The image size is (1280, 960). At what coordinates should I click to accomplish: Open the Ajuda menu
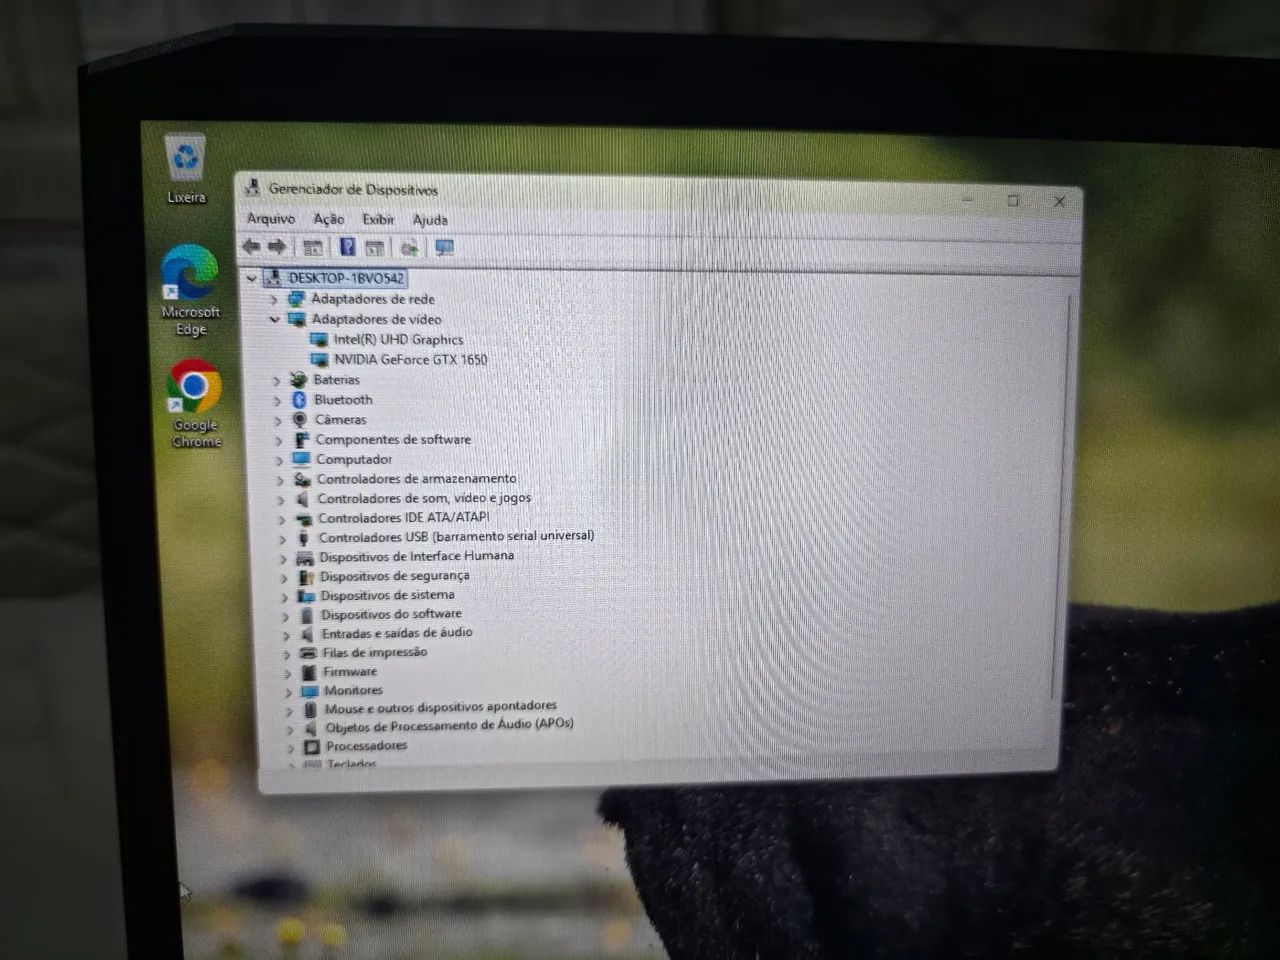pos(430,220)
